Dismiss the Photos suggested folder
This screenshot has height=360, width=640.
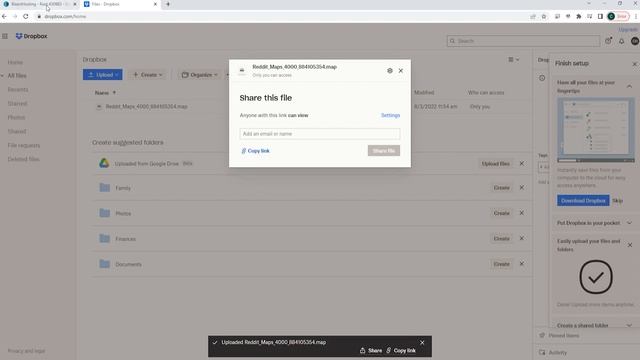coord(522,213)
